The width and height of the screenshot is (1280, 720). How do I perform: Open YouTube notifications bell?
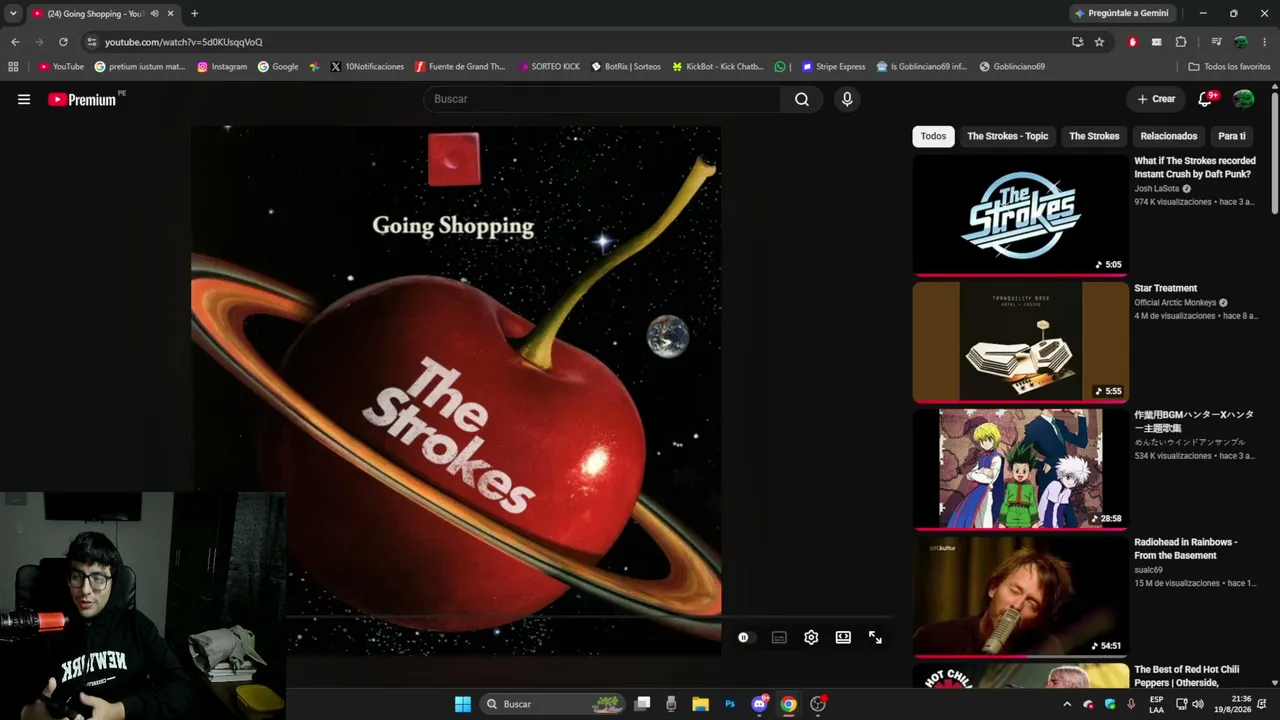tap(1205, 99)
